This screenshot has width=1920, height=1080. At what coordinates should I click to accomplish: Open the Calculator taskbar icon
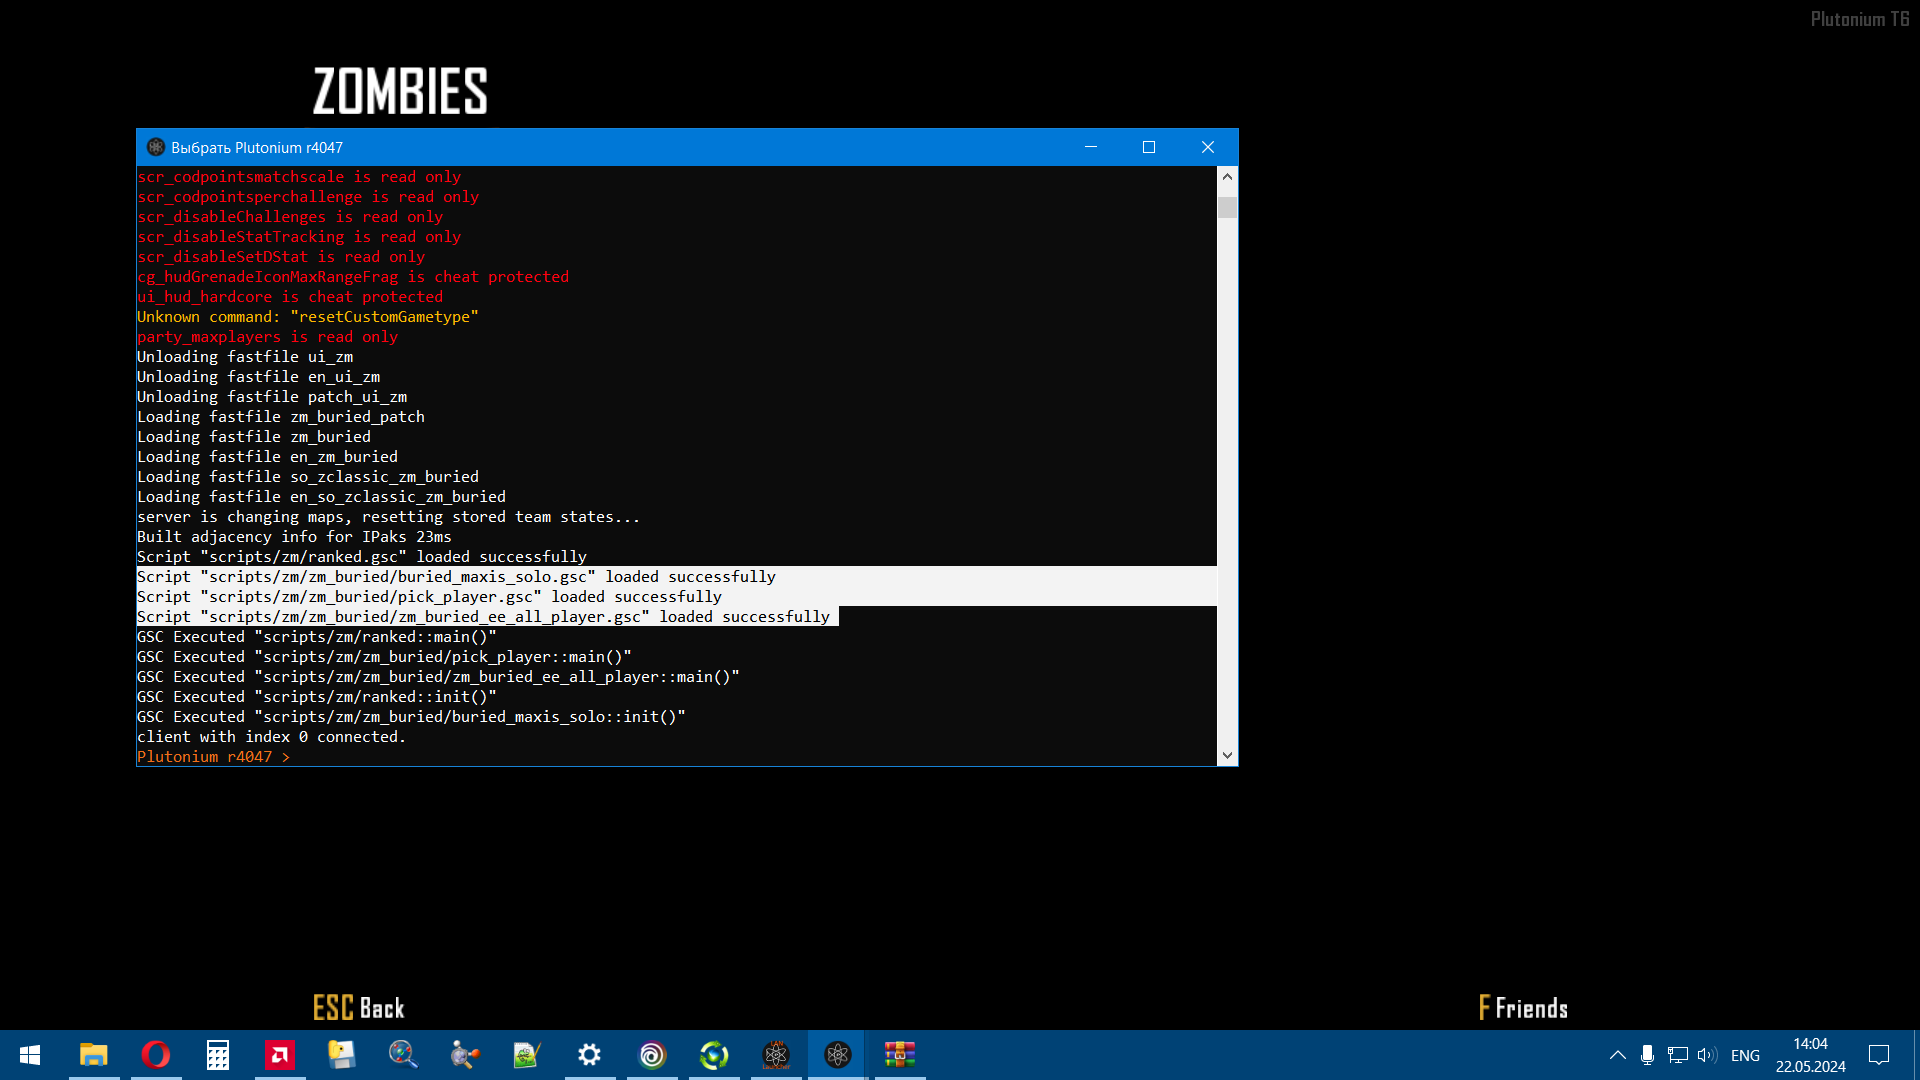point(218,1055)
